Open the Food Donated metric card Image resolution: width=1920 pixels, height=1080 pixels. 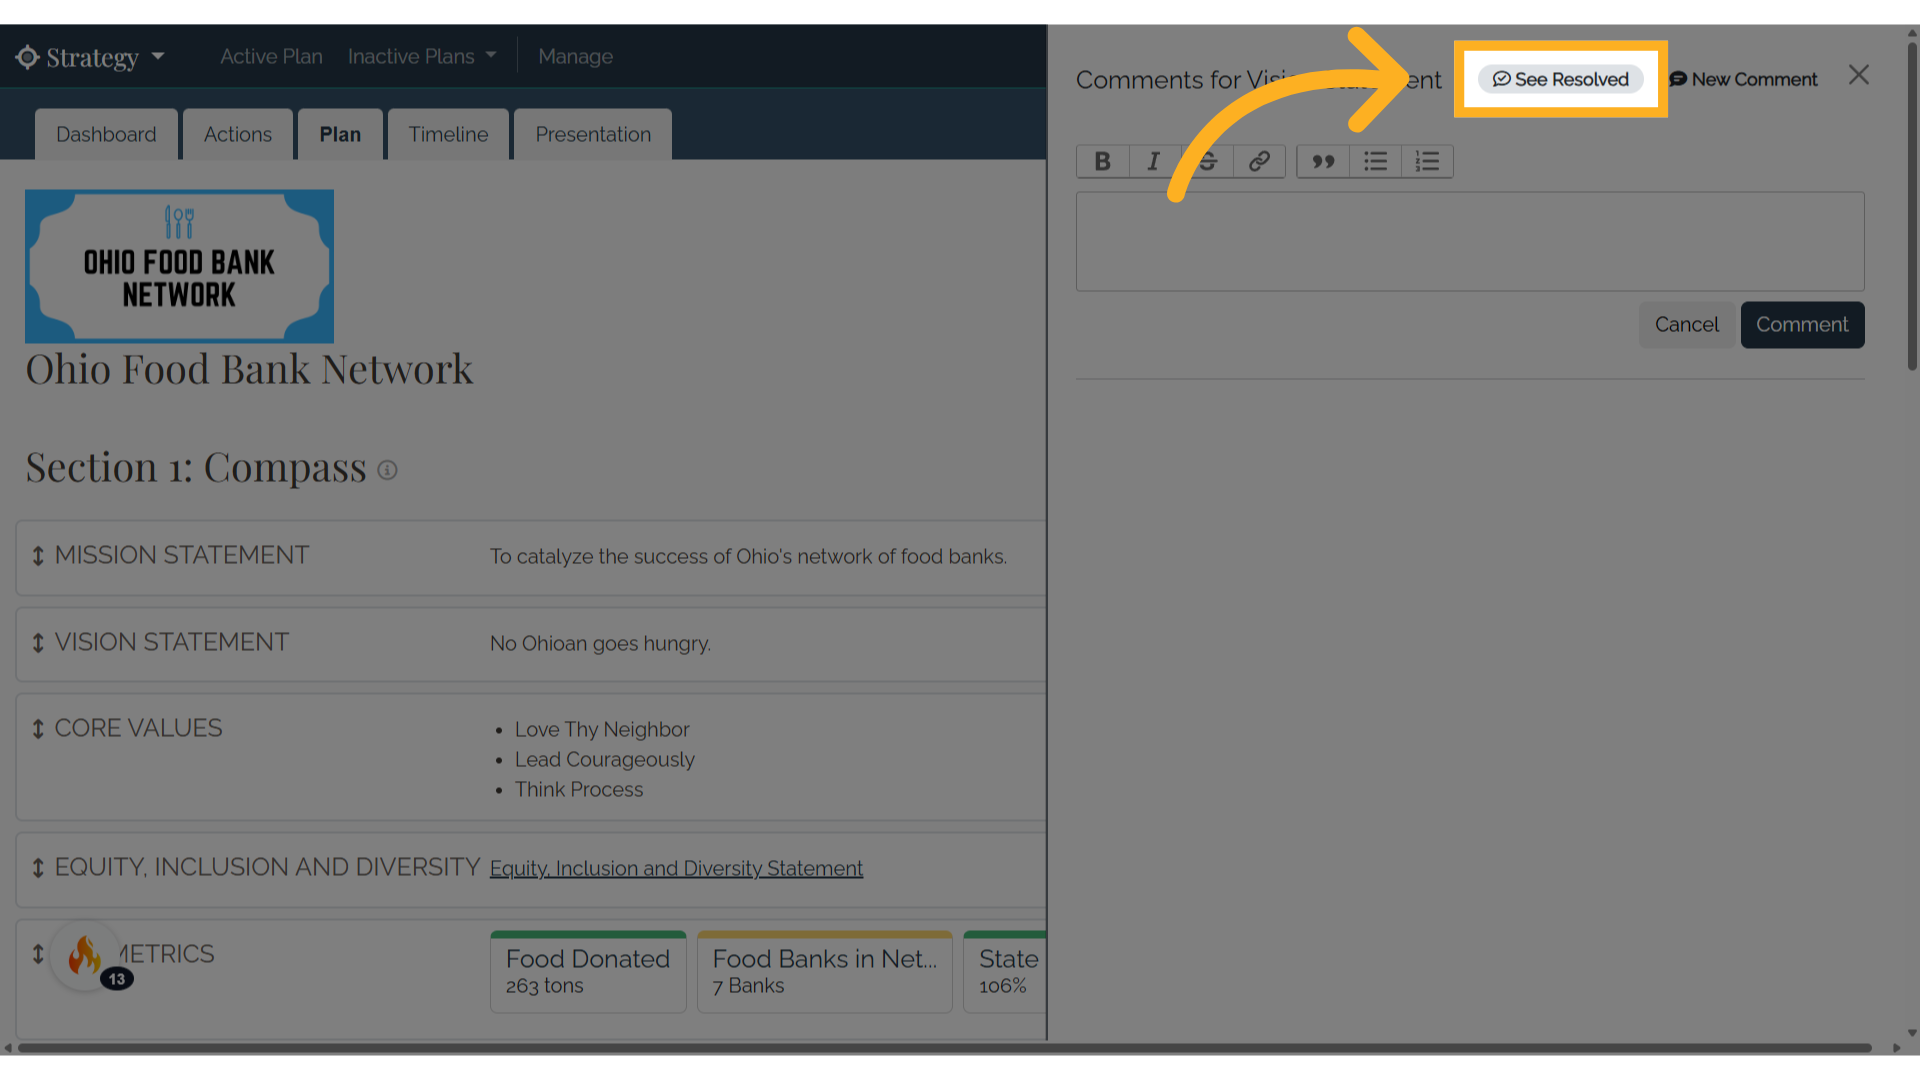[588, 971]
